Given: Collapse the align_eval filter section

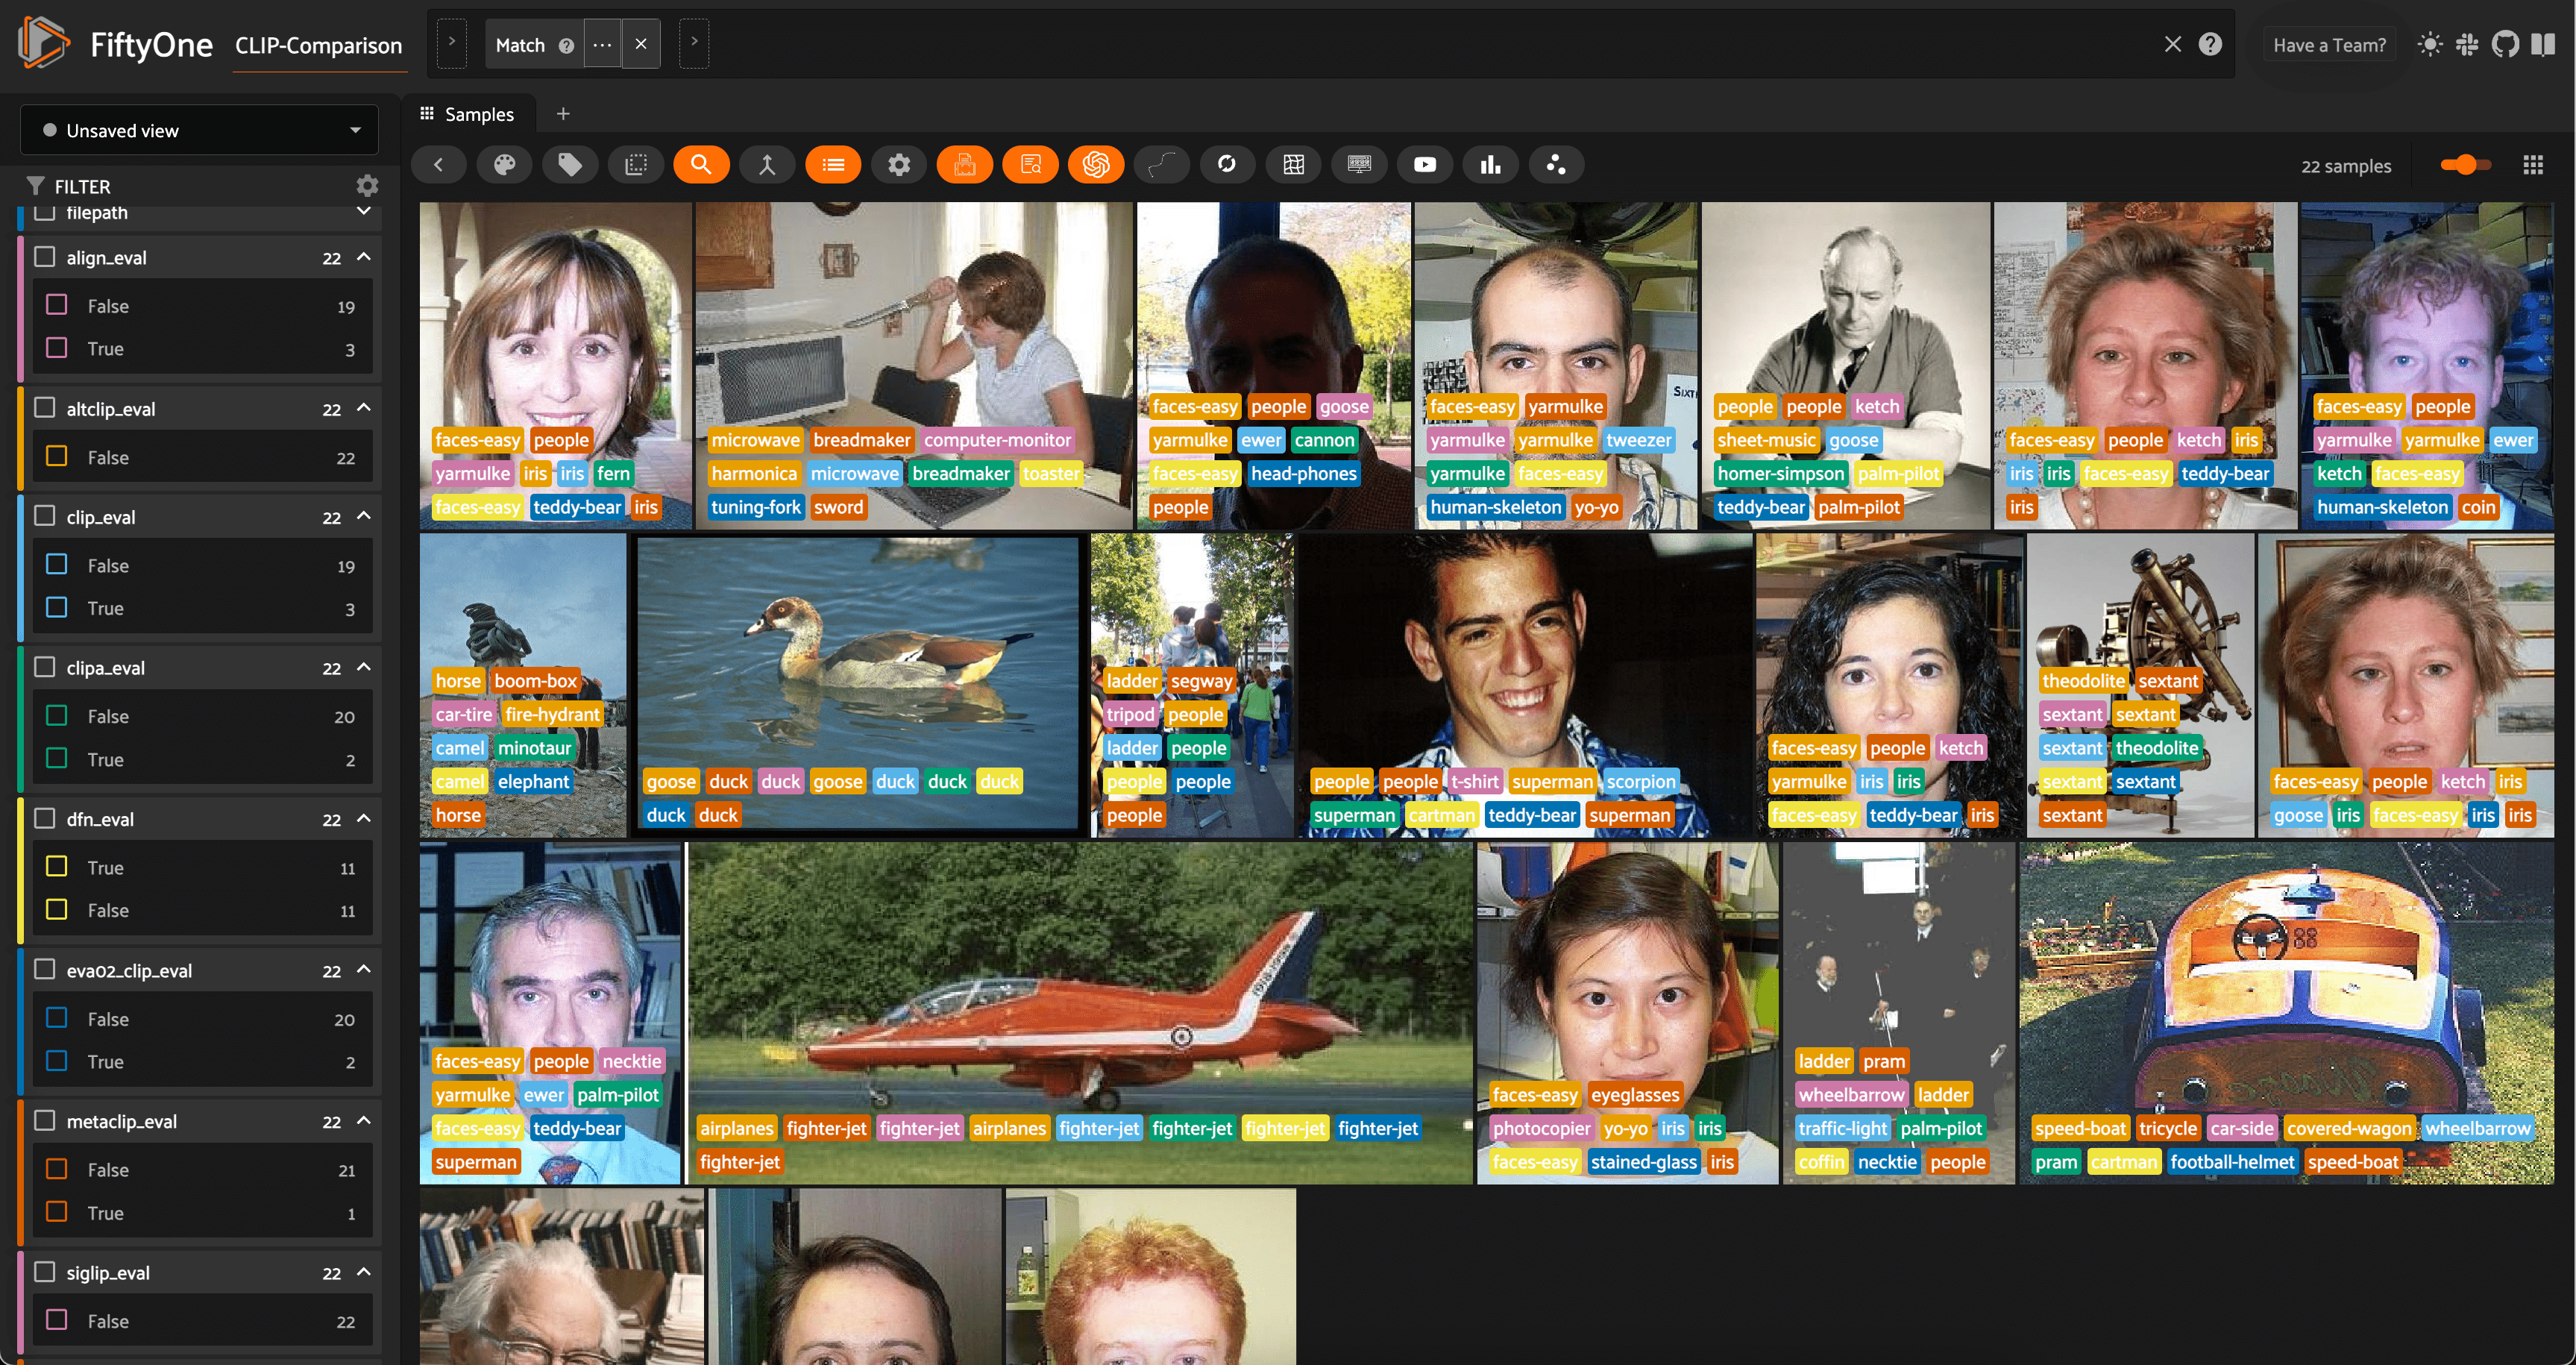Looking at the screenshot, I should [x=364, y=257].
